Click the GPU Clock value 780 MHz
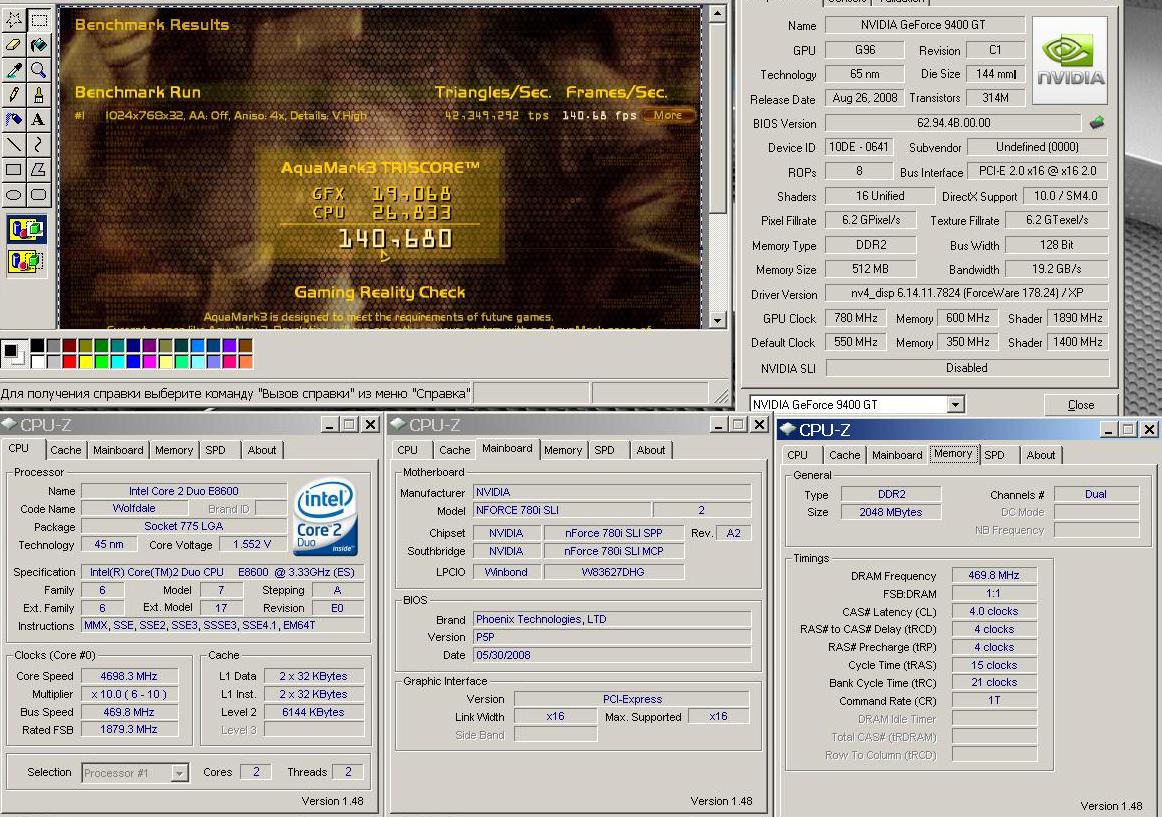This screenshot has width=1162, height=817. (x=856, y=318)
